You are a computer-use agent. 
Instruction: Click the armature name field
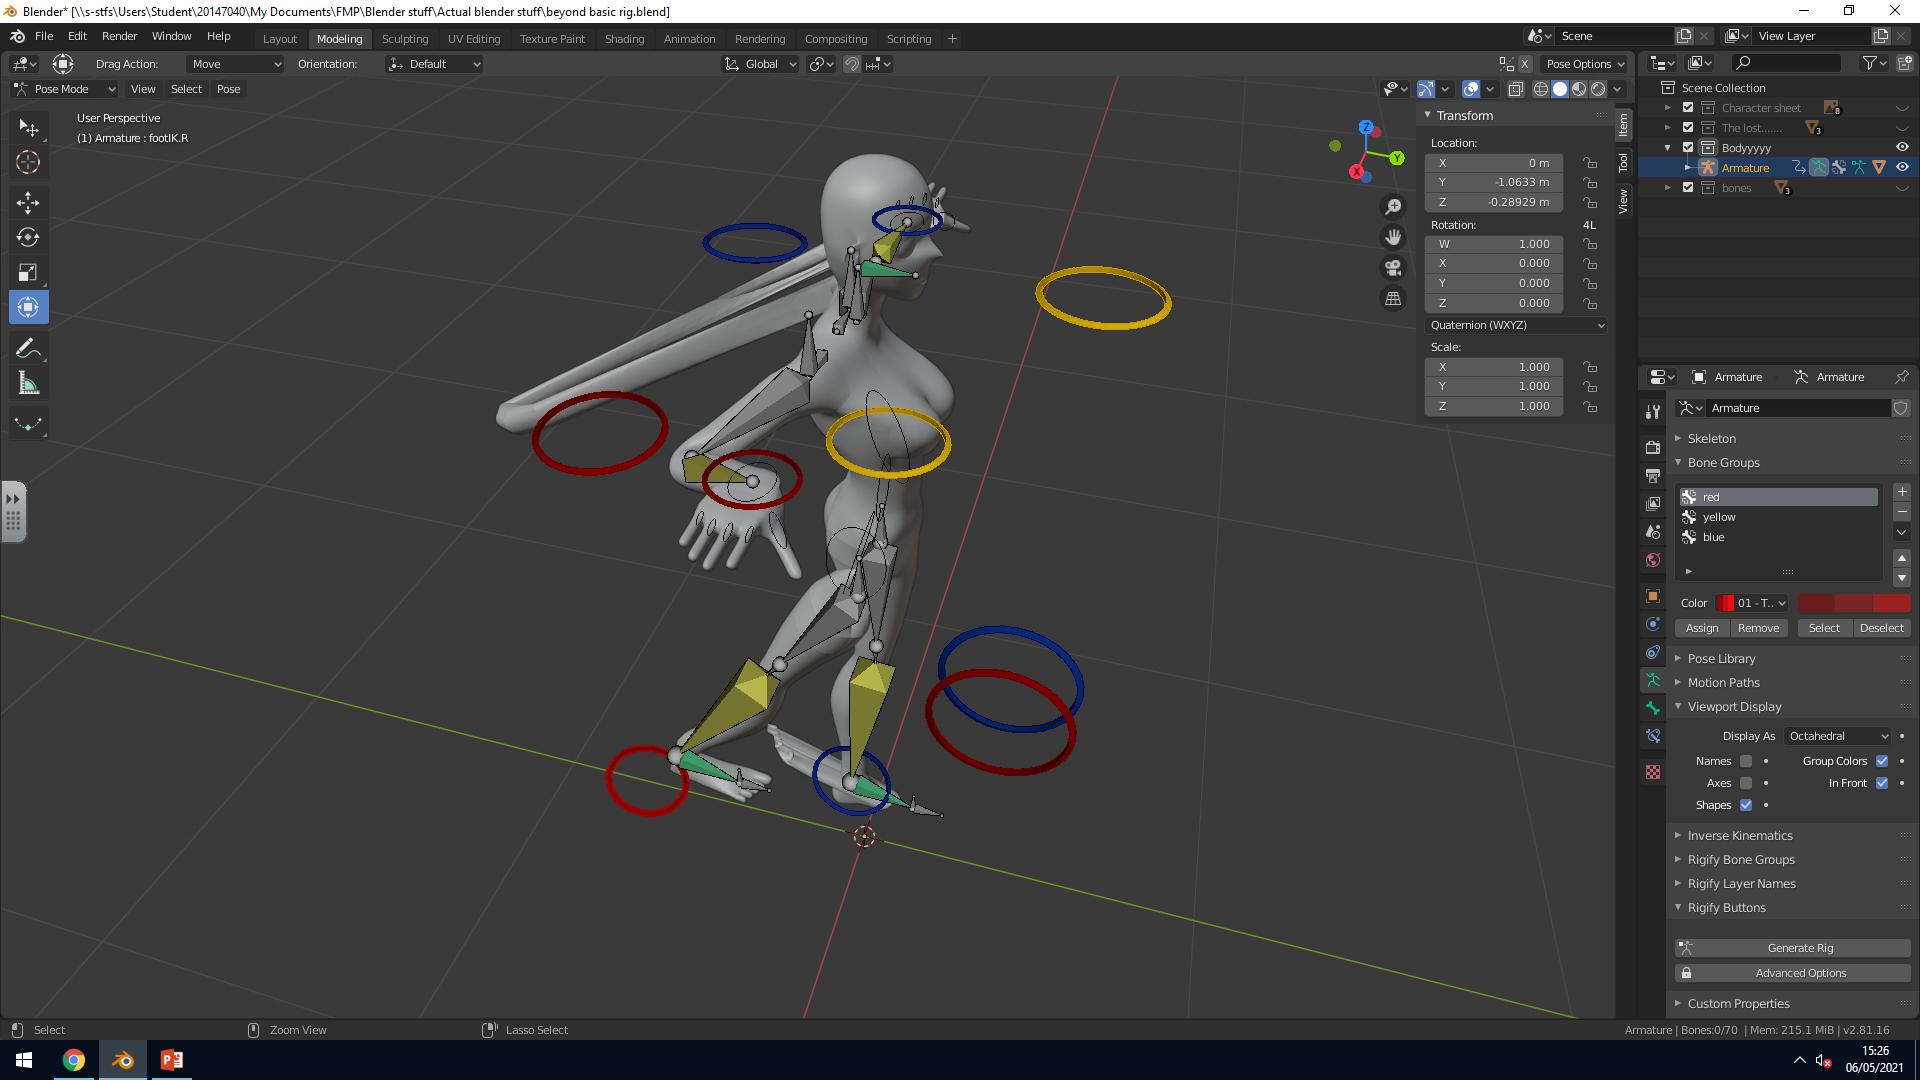(1799, 408)
